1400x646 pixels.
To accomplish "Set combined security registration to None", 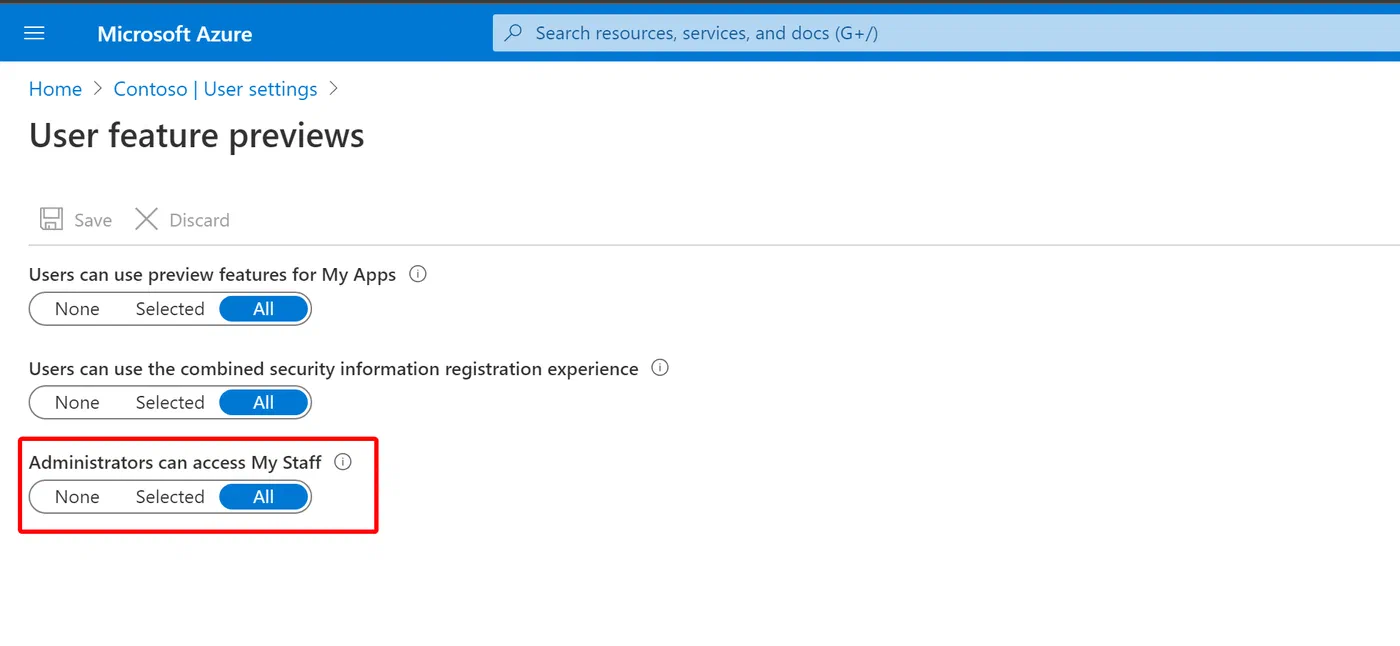I will point(77,403).
